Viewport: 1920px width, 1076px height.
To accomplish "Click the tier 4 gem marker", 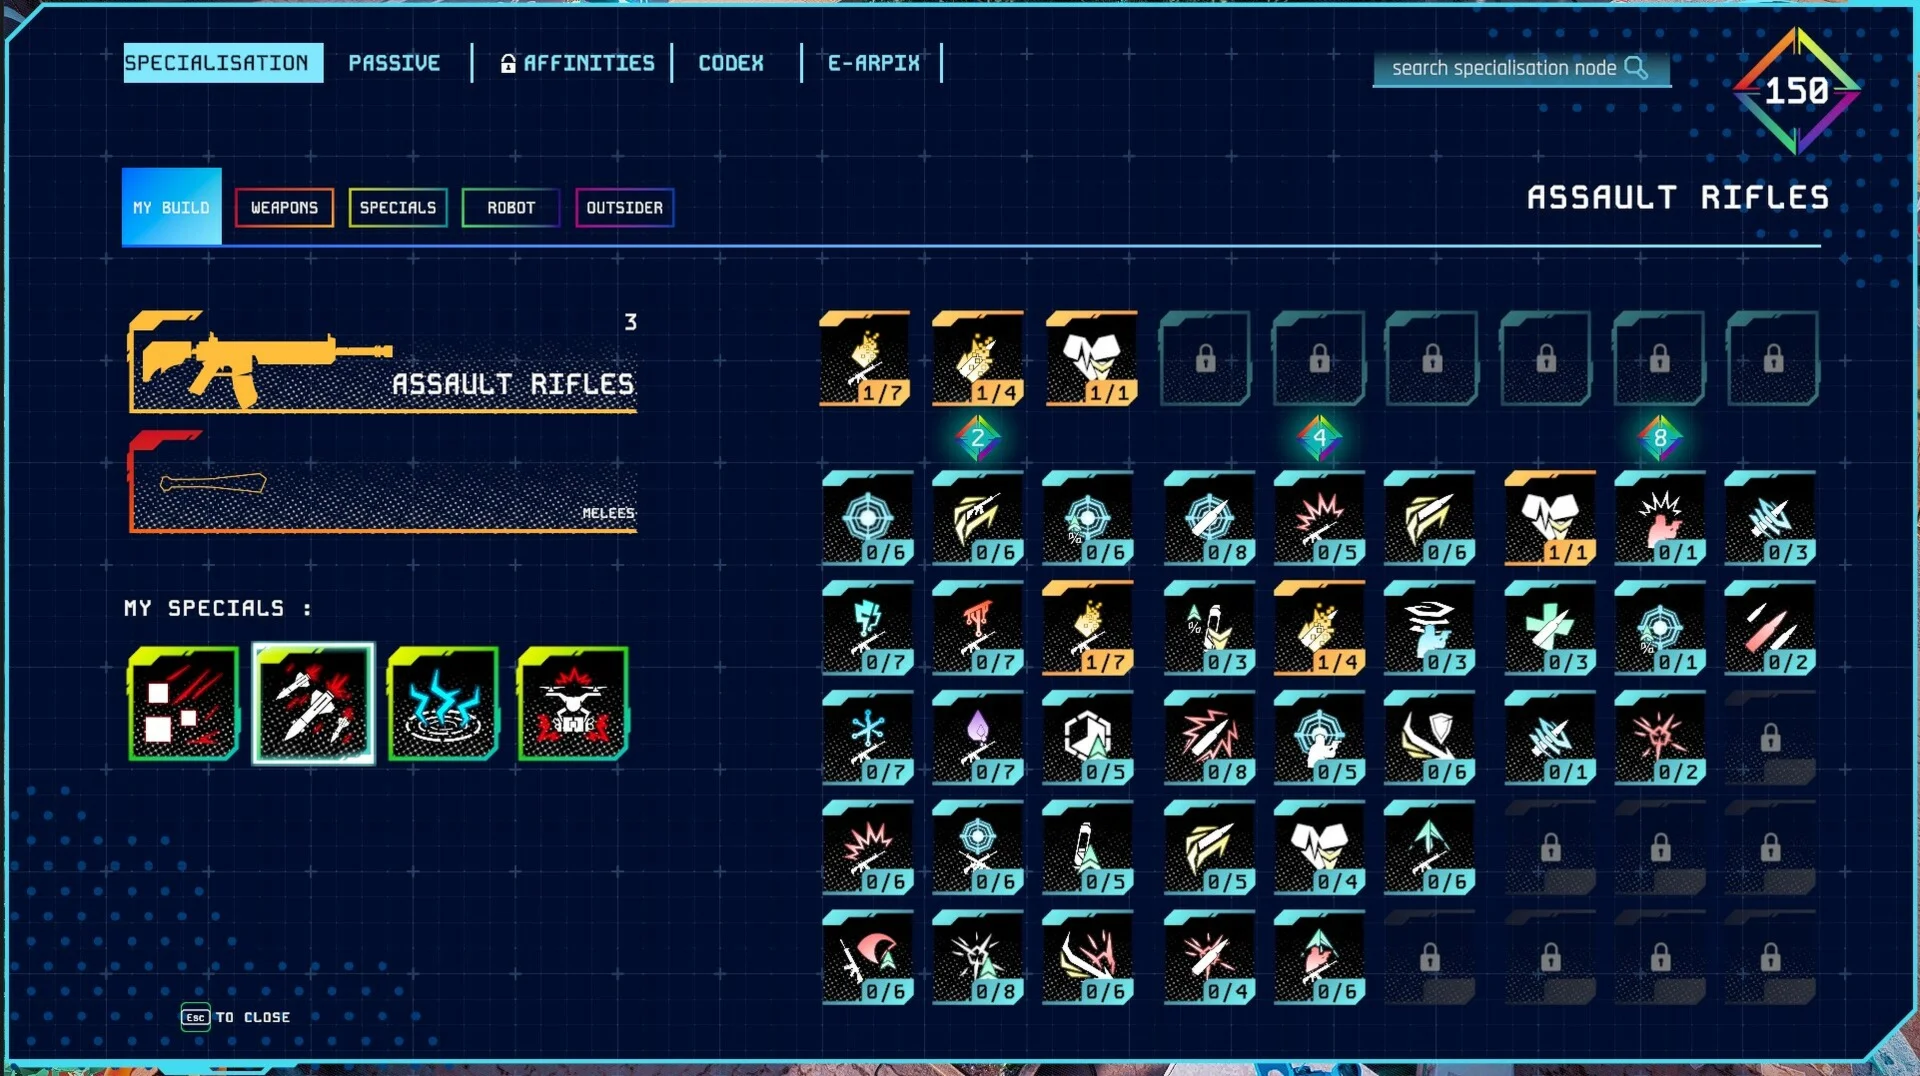I will coord(1319,438).
